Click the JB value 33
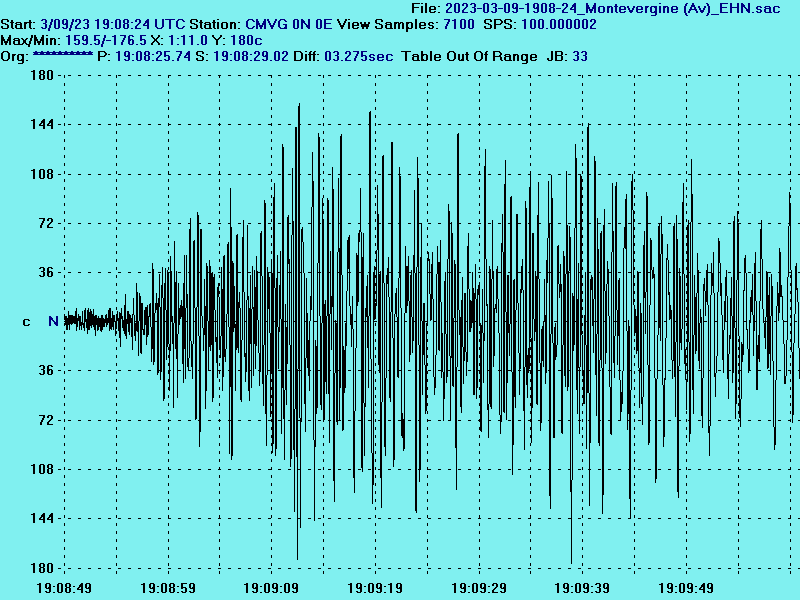The width and height of the screenshot is (800, 600). pyautogui.click(x=580, y=56)
